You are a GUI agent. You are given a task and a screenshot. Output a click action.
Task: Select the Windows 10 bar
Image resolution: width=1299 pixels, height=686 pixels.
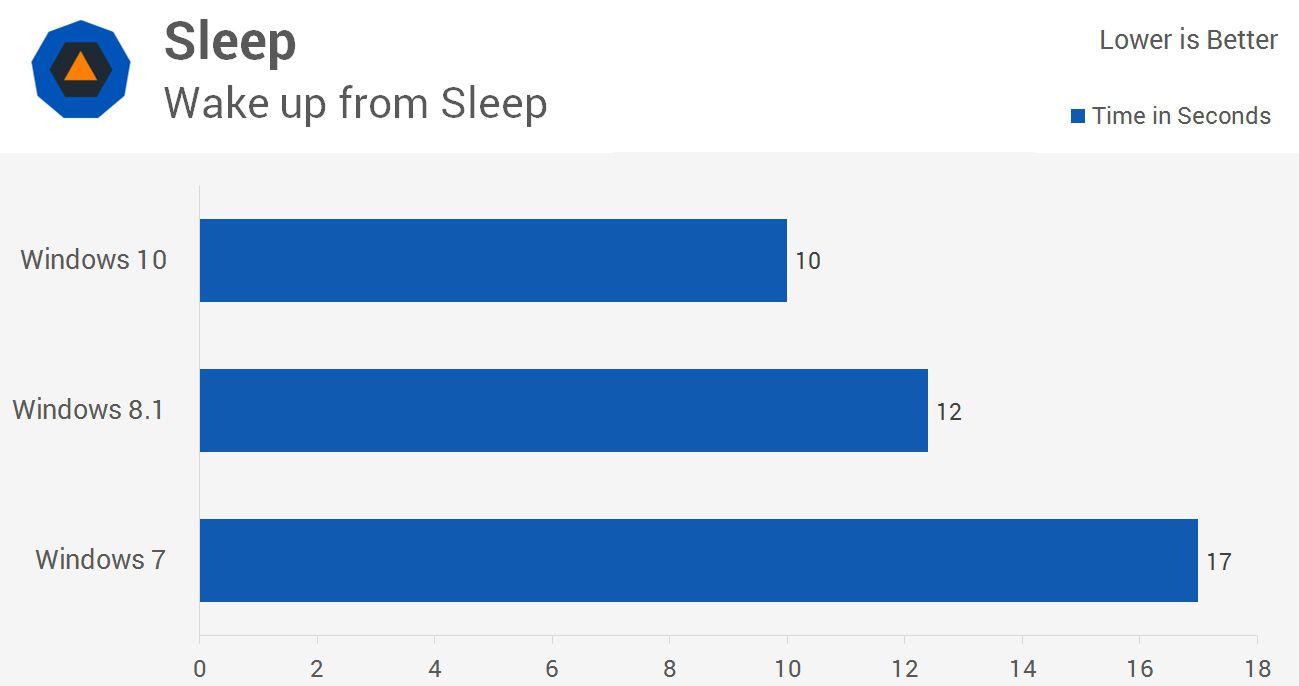tap(493, 260)
